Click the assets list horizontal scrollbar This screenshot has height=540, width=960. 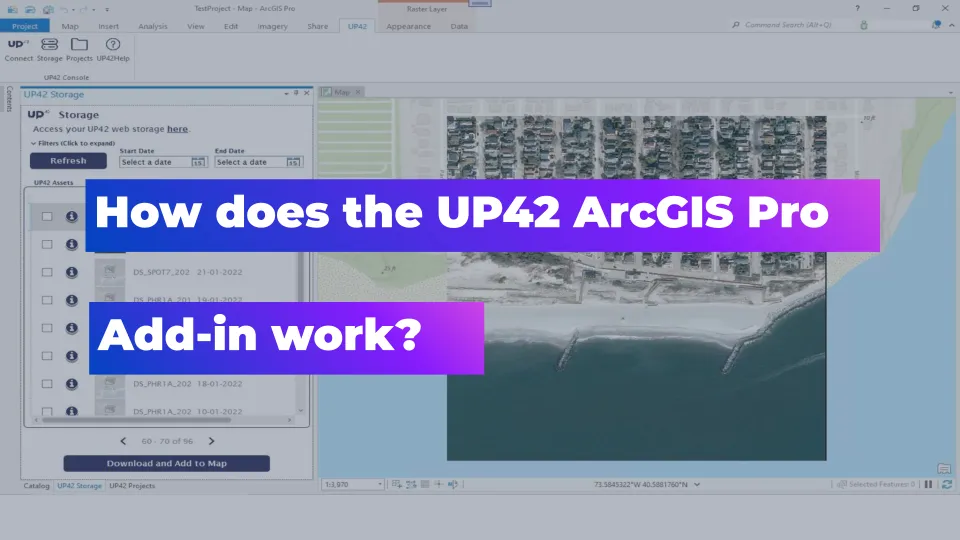coord(137,420)
